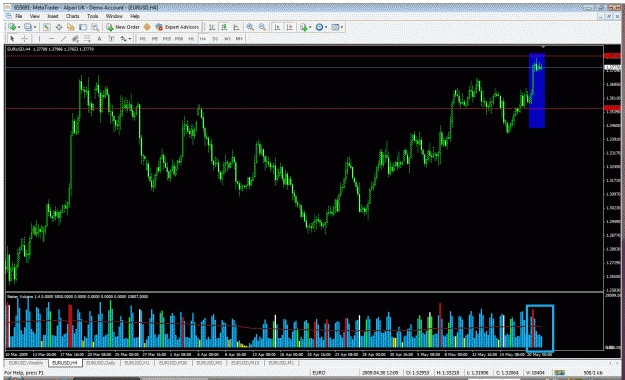Toggle the Terminal window icon
The width and height of the screenshot is (625, 380).
83,27
